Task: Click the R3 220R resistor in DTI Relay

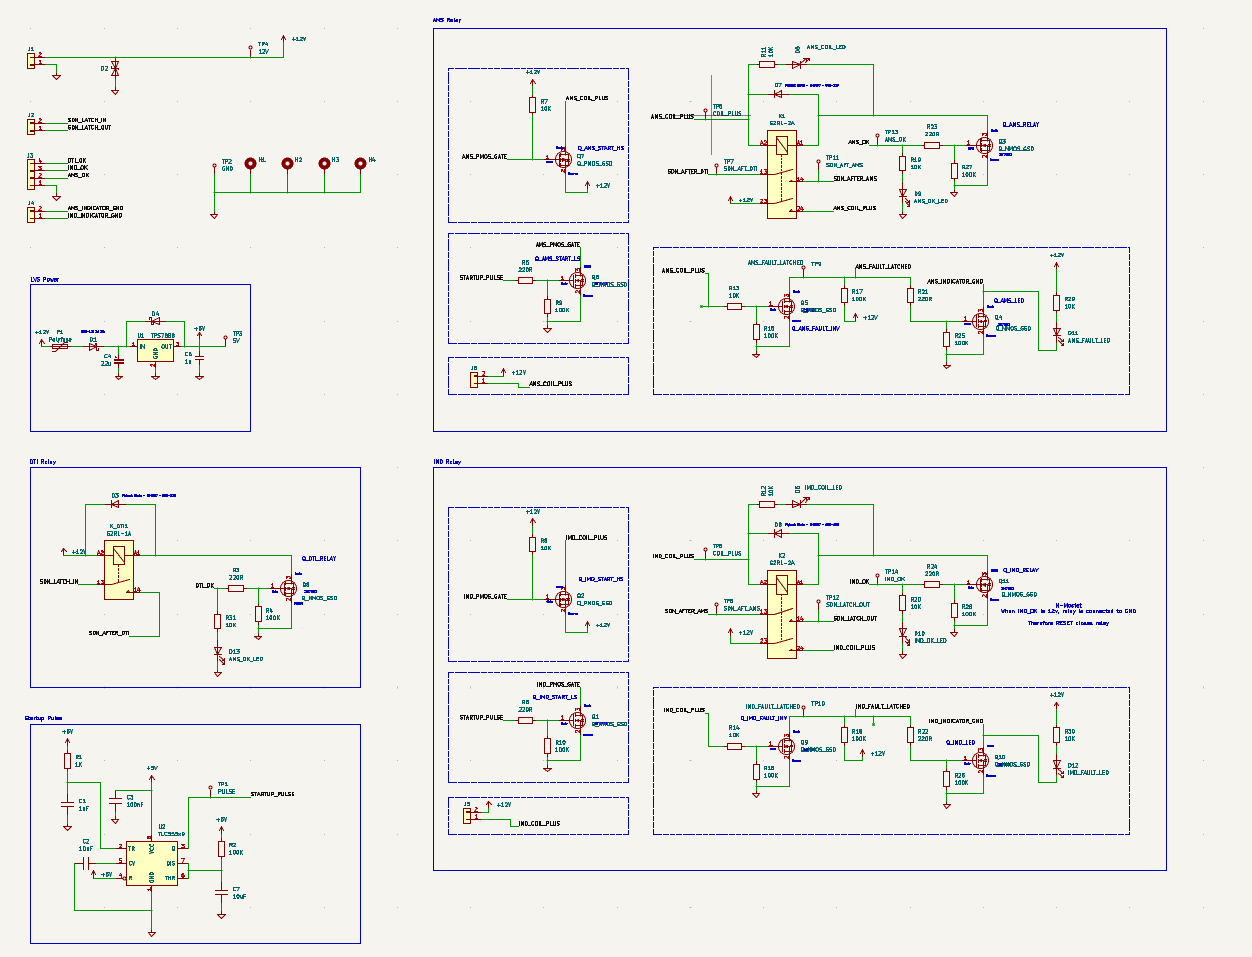Action: tap(236, 588)
